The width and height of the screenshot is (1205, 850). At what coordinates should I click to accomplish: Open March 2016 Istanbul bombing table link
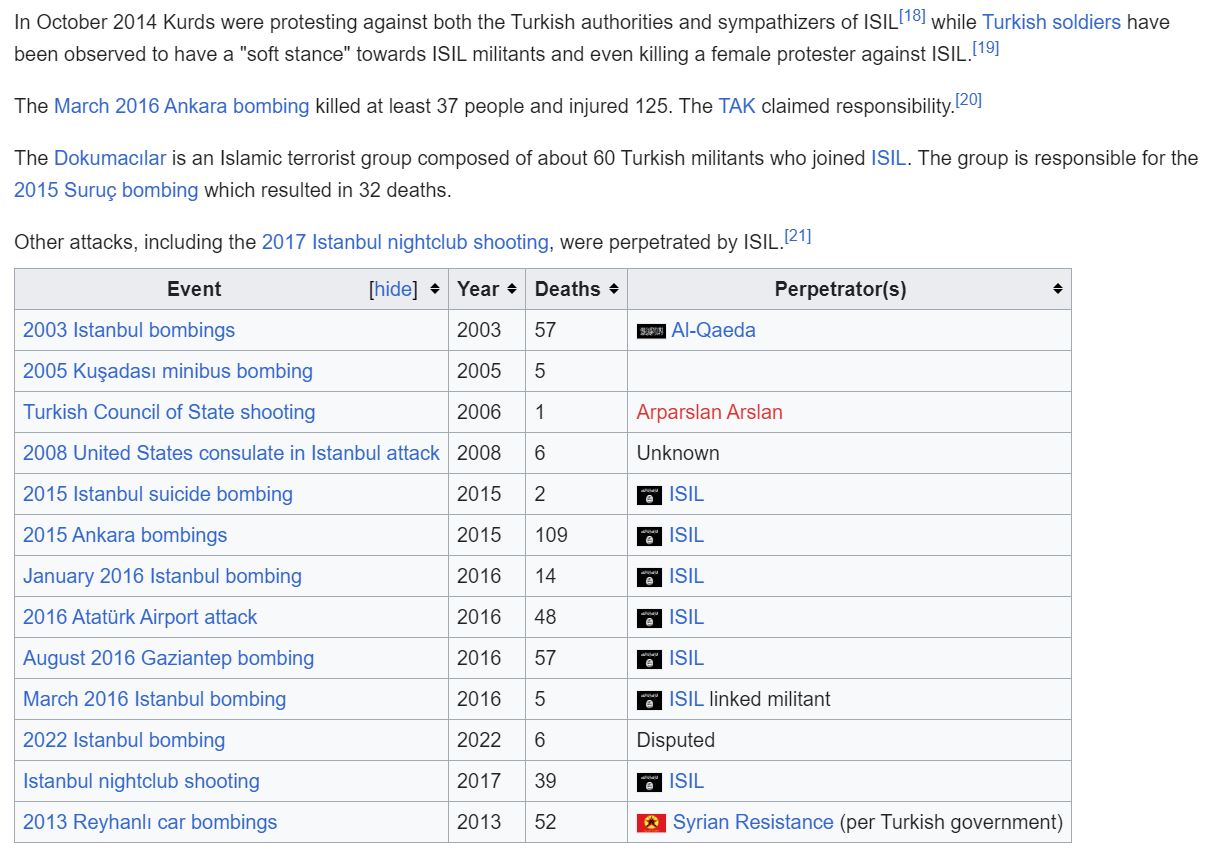tap(154, 699)
